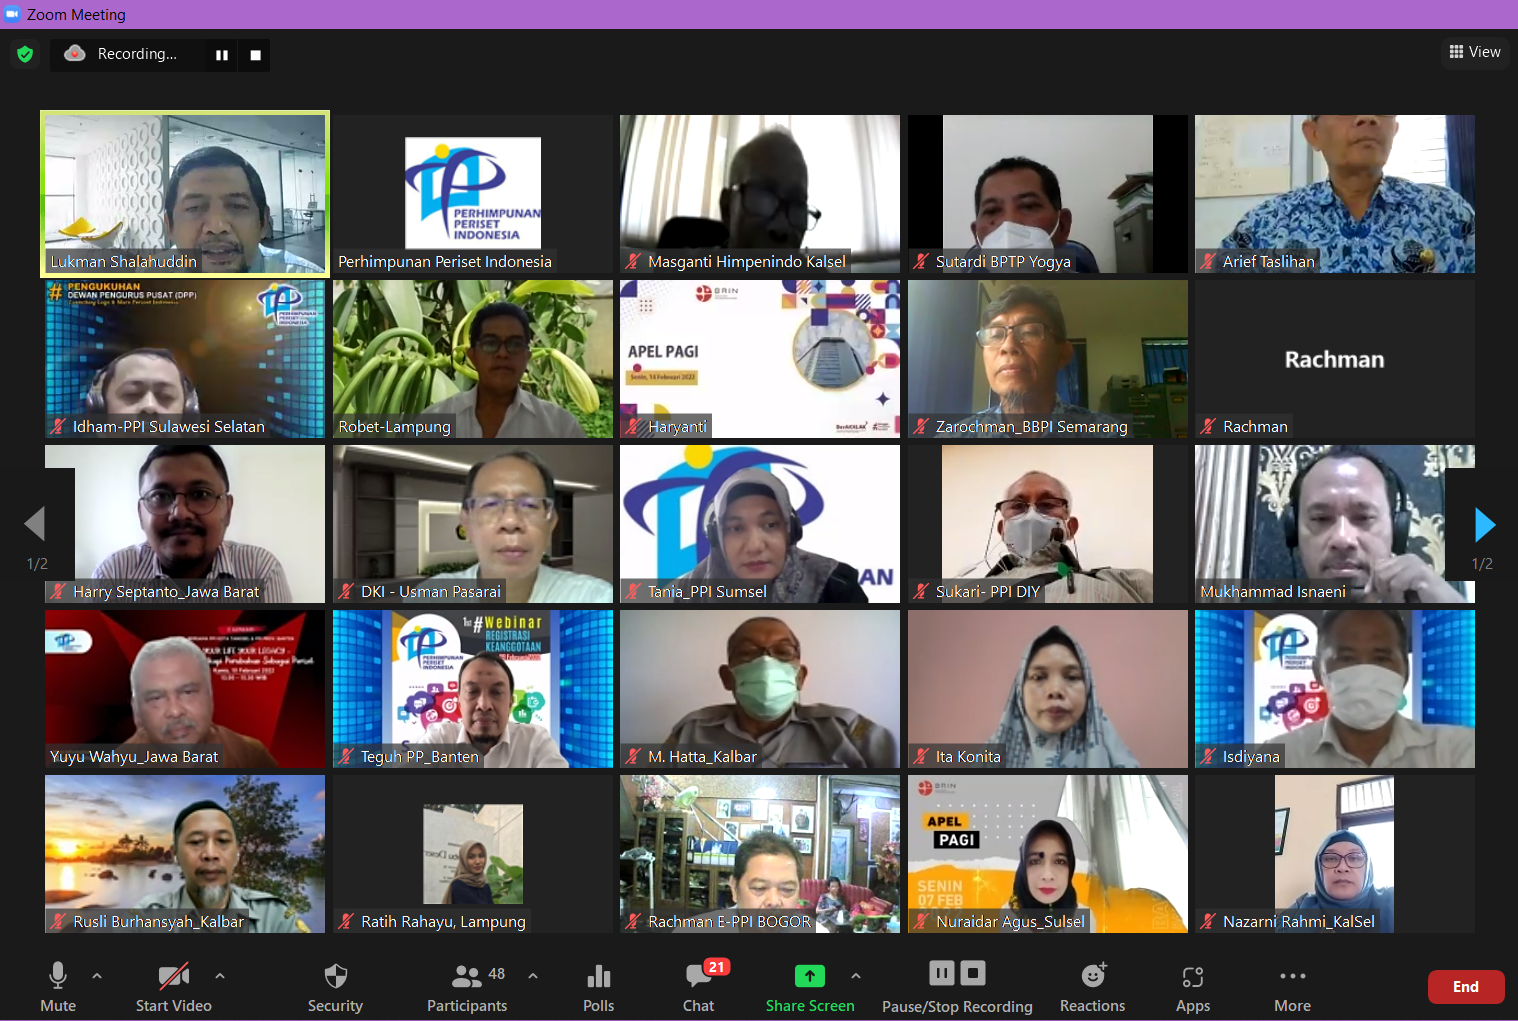Screen dimensions: 1518x1021
Task: Select the Perhimpunan Periset Indonesia tile
Action: tap(473, 194)
